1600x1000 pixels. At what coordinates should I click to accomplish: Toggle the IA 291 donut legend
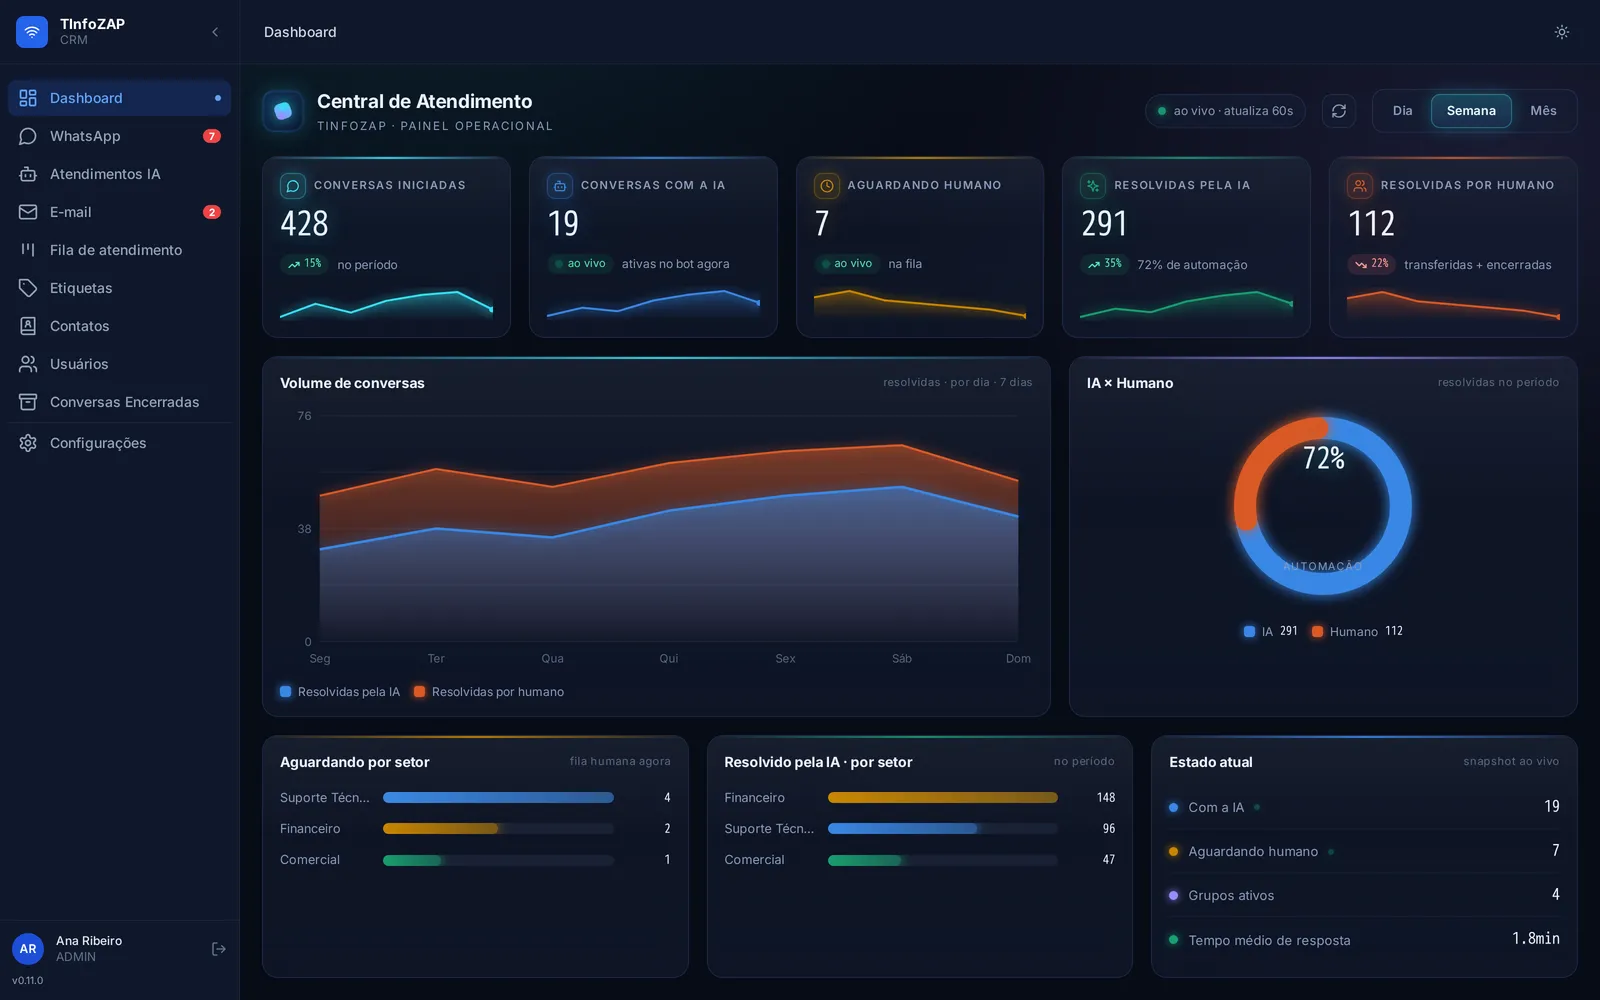point(1270,631)
